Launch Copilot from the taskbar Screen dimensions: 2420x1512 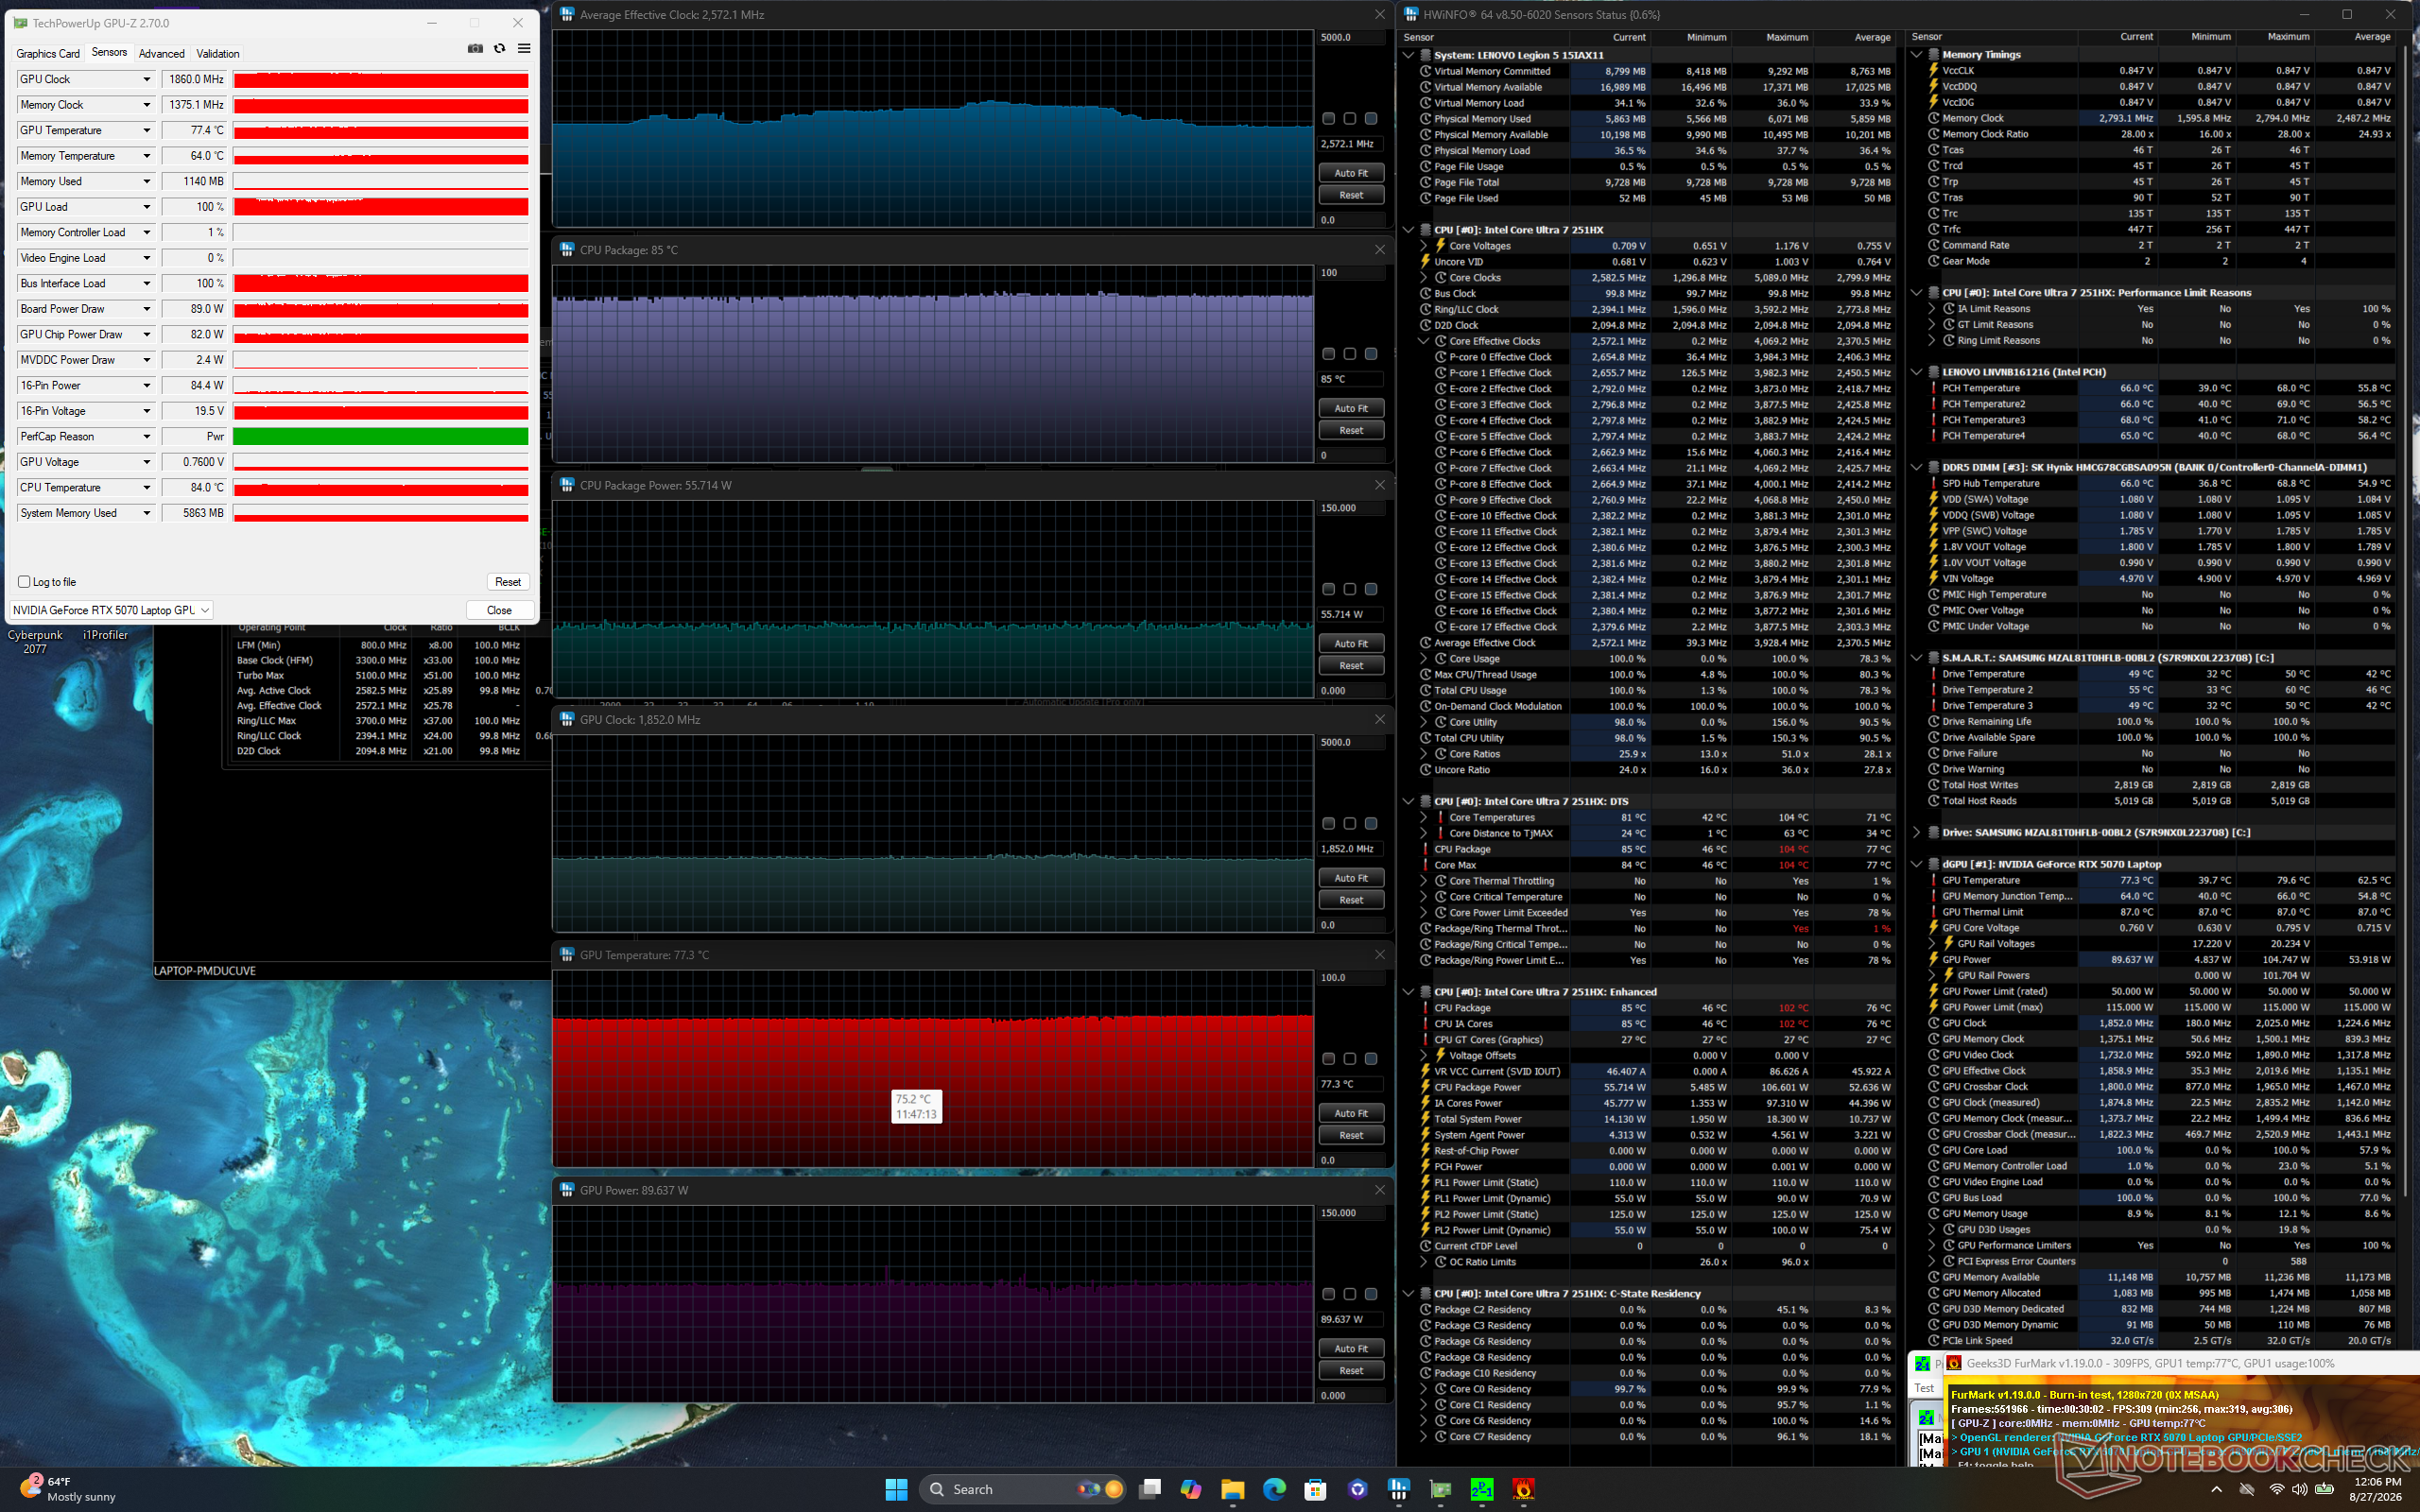click(x=1190, y=1489)
